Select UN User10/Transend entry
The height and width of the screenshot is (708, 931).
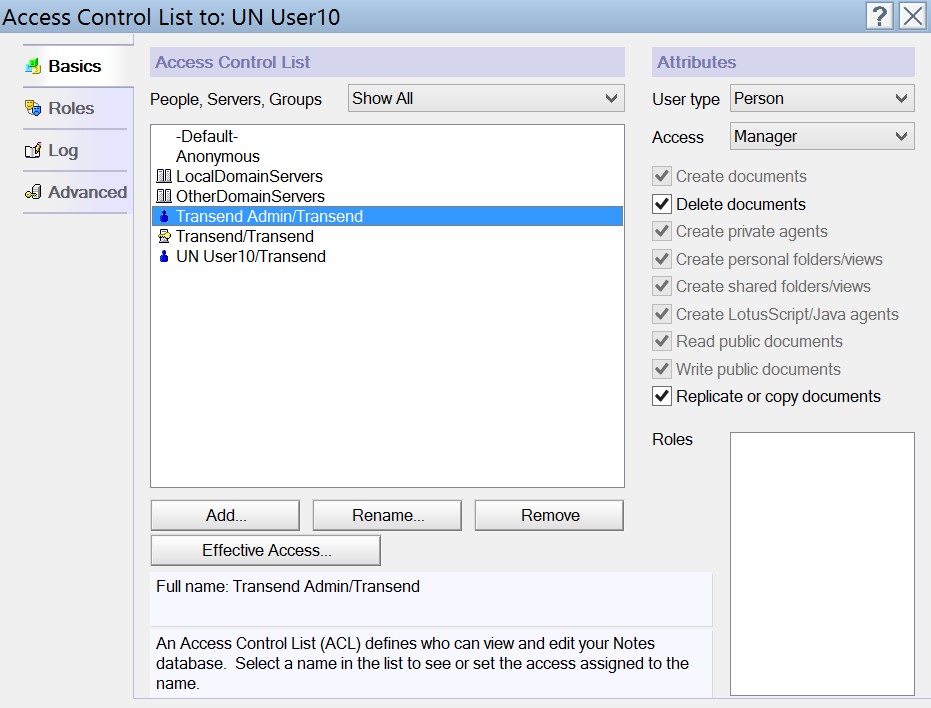[387, 257]
